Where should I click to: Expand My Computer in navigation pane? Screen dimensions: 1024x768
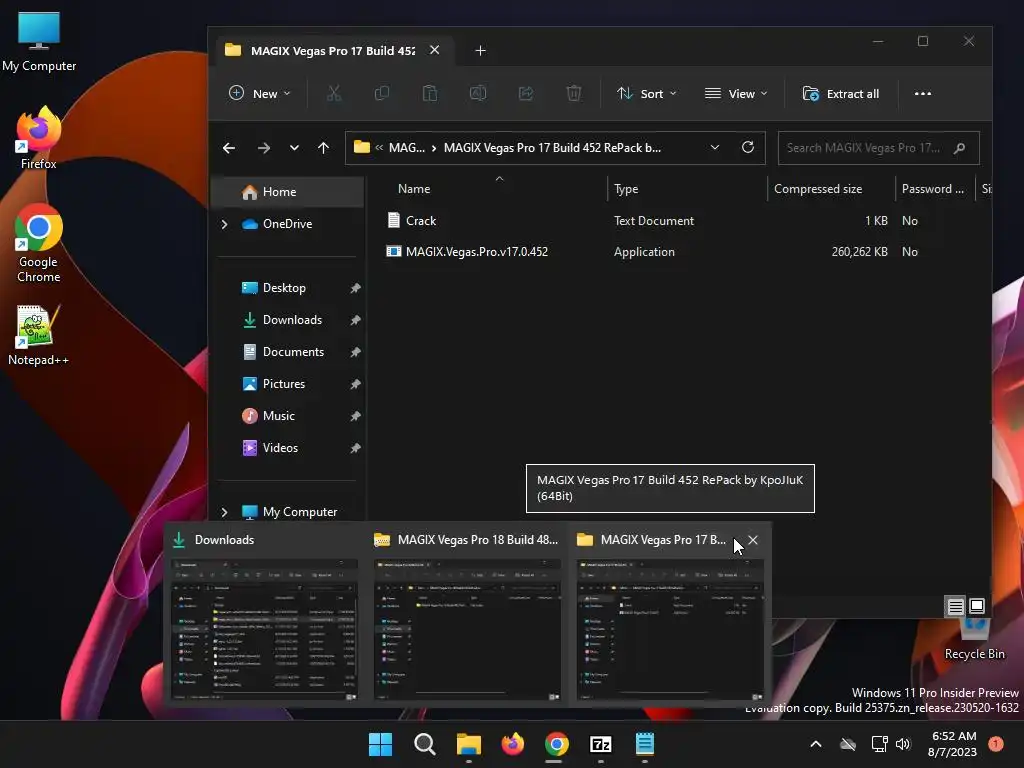(224, 512)
